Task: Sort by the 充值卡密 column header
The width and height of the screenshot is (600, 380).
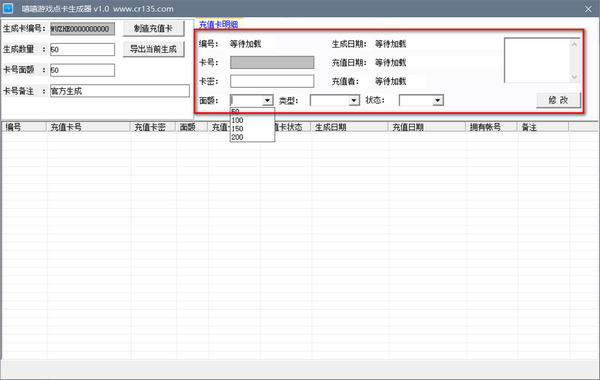Action: tap(153, 127)
